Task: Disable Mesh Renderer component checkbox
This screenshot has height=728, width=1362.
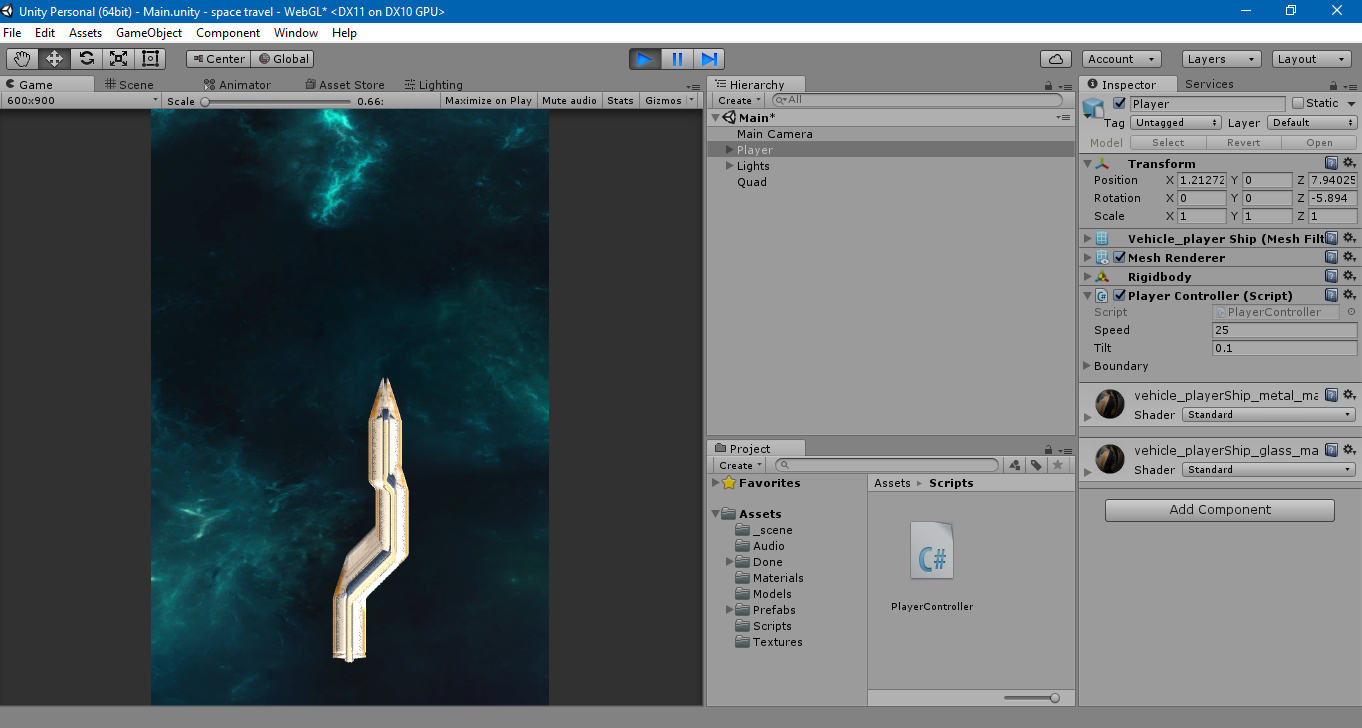Action: (1119, 257)
